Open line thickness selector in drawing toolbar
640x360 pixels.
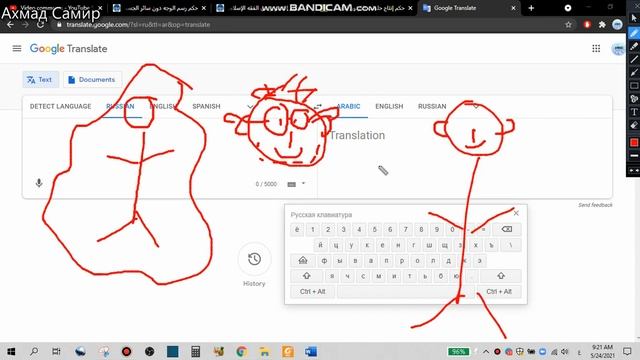coord(633,156)
